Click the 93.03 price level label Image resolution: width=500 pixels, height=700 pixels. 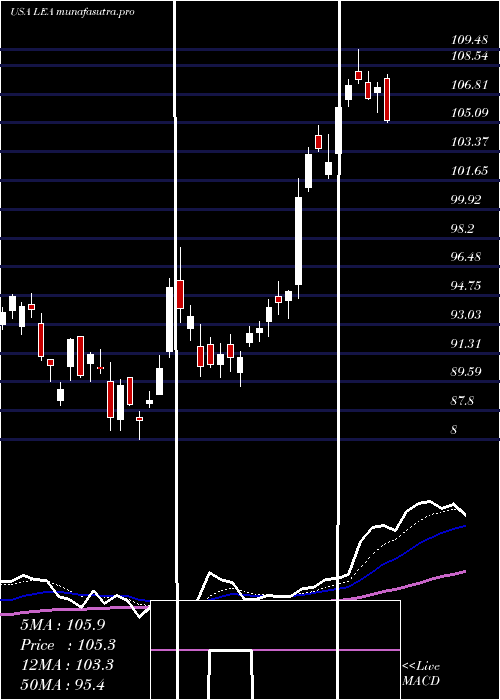point(466,315)
